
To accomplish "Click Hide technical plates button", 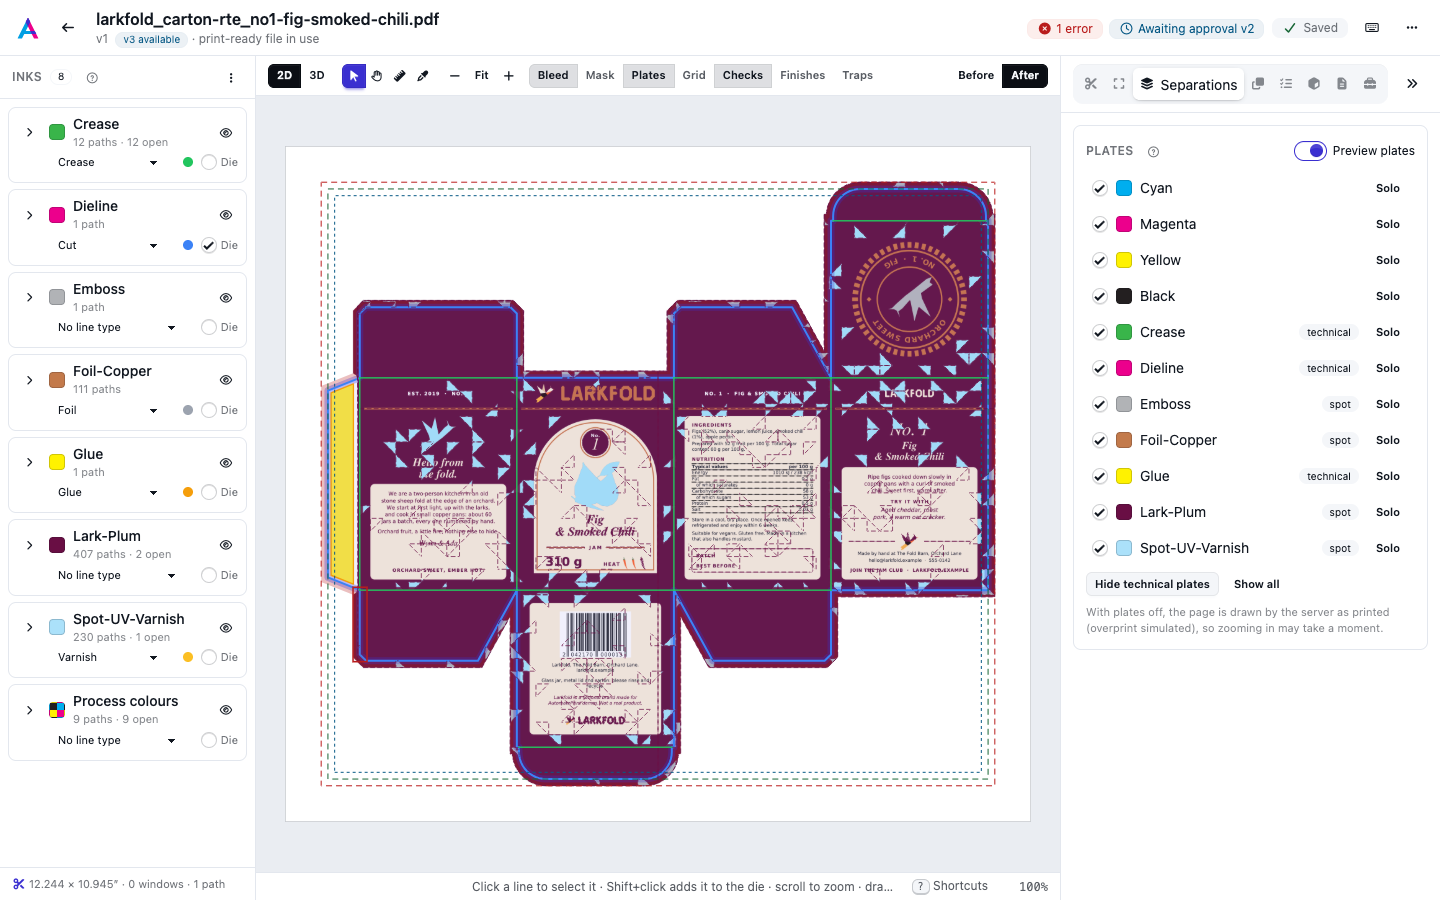I will 1152,584.
